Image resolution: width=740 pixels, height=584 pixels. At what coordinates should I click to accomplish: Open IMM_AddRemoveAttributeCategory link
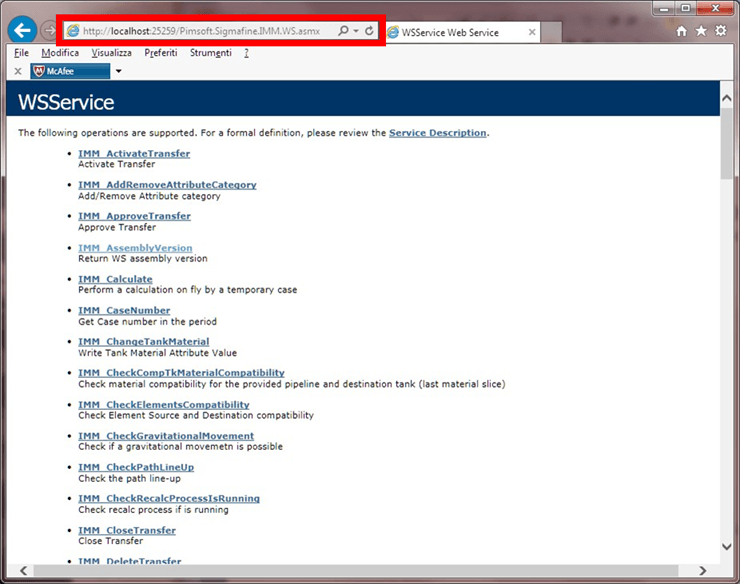[167, 185]
